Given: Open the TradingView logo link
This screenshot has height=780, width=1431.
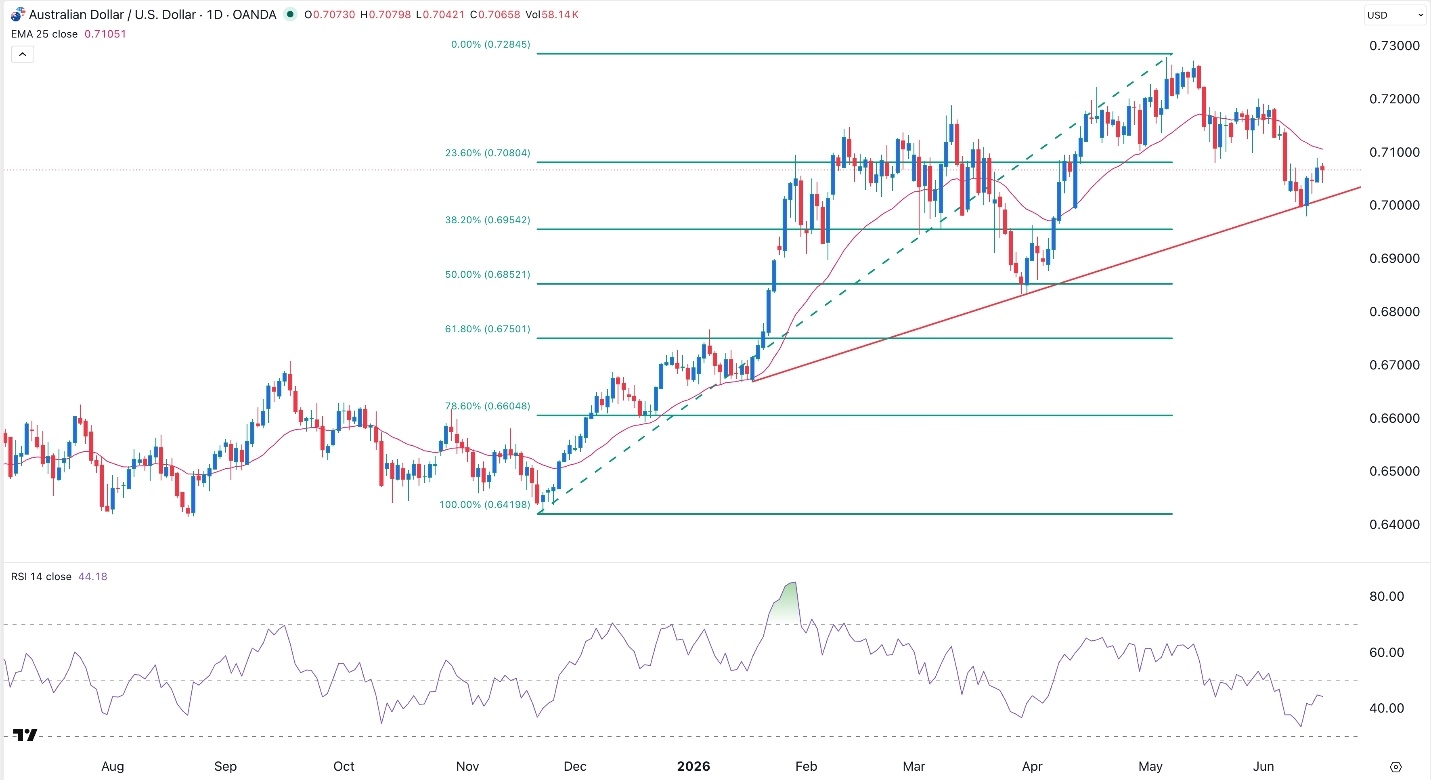Looking at the screenshot, I should pos(25,734).
